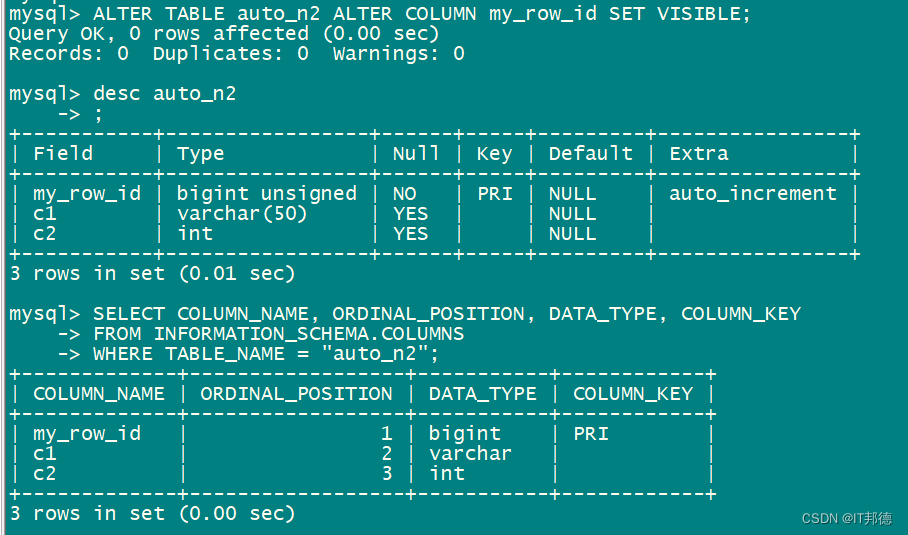908x535 pixels.
Task: Click the "3 rows in set (0.01 sec)" line
Action: click(152, 273)
